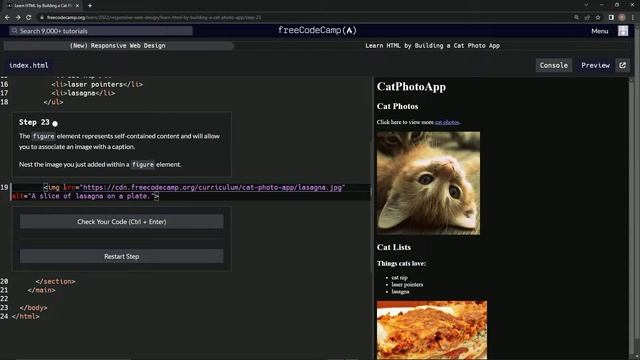
Task: Click search magnifier icon in tutorials box
Action: [14, 31]
